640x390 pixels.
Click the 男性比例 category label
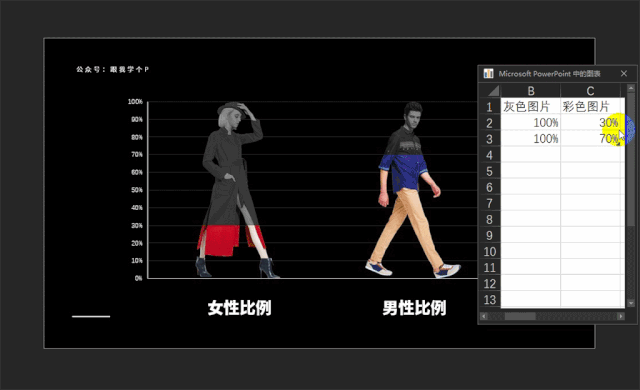(414, 308)
